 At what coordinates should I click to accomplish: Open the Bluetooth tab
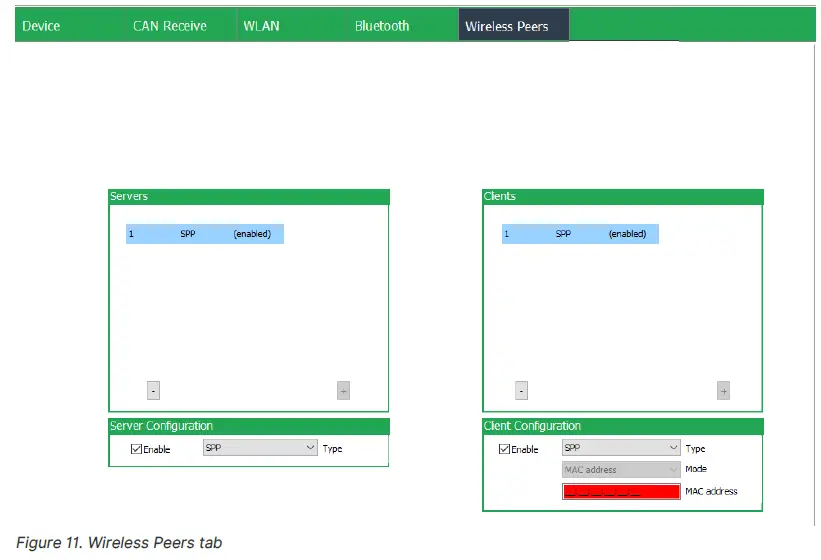[382, 26]
